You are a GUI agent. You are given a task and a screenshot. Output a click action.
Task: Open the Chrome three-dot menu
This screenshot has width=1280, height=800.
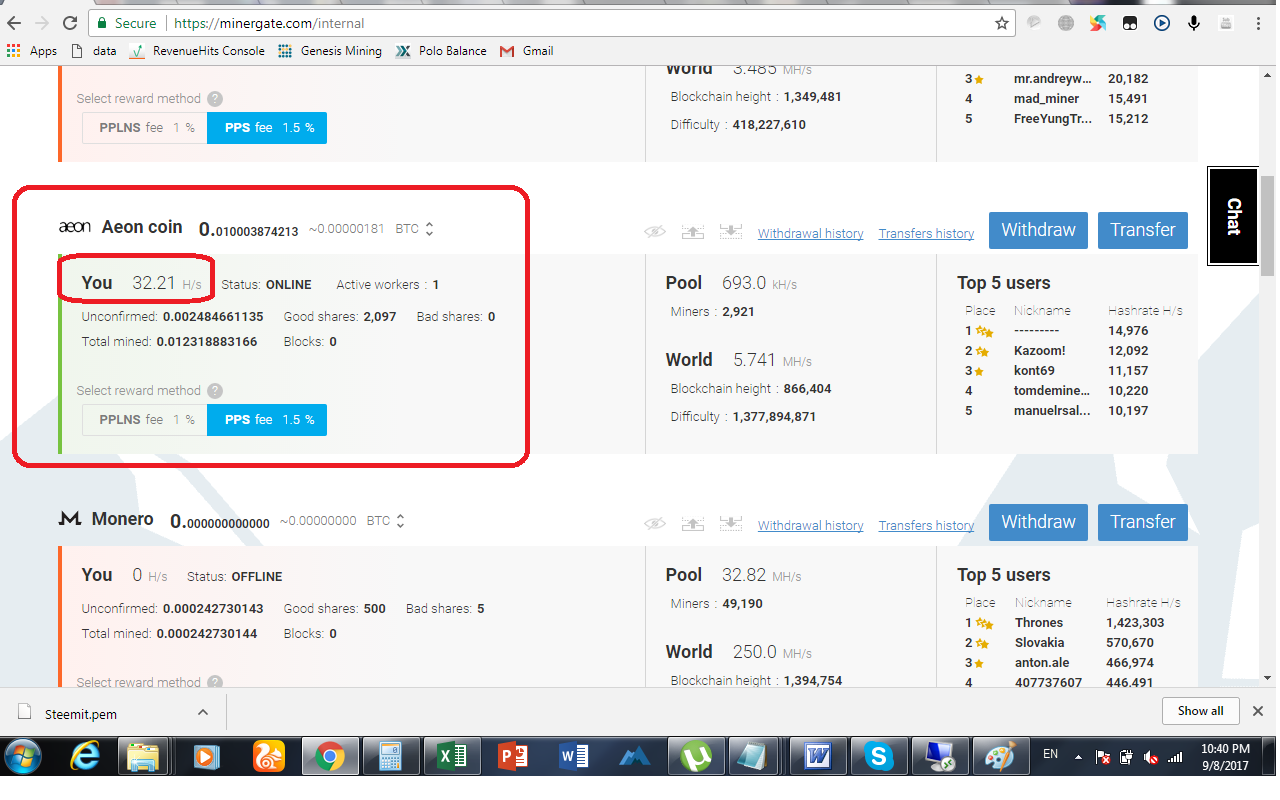pos(1258,23)
